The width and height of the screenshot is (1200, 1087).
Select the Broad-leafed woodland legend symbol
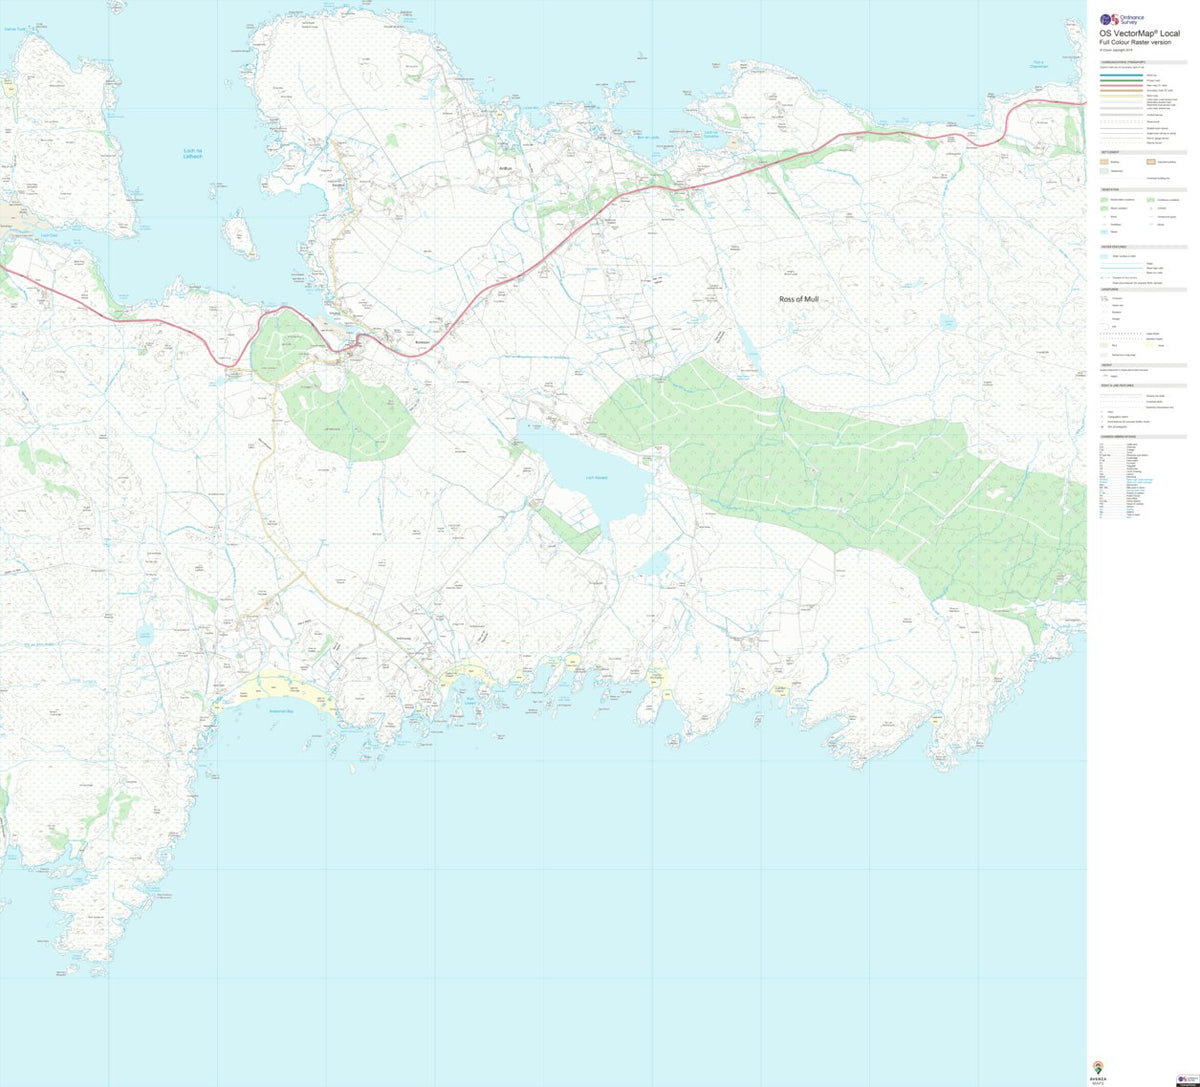coord(1104,200)
